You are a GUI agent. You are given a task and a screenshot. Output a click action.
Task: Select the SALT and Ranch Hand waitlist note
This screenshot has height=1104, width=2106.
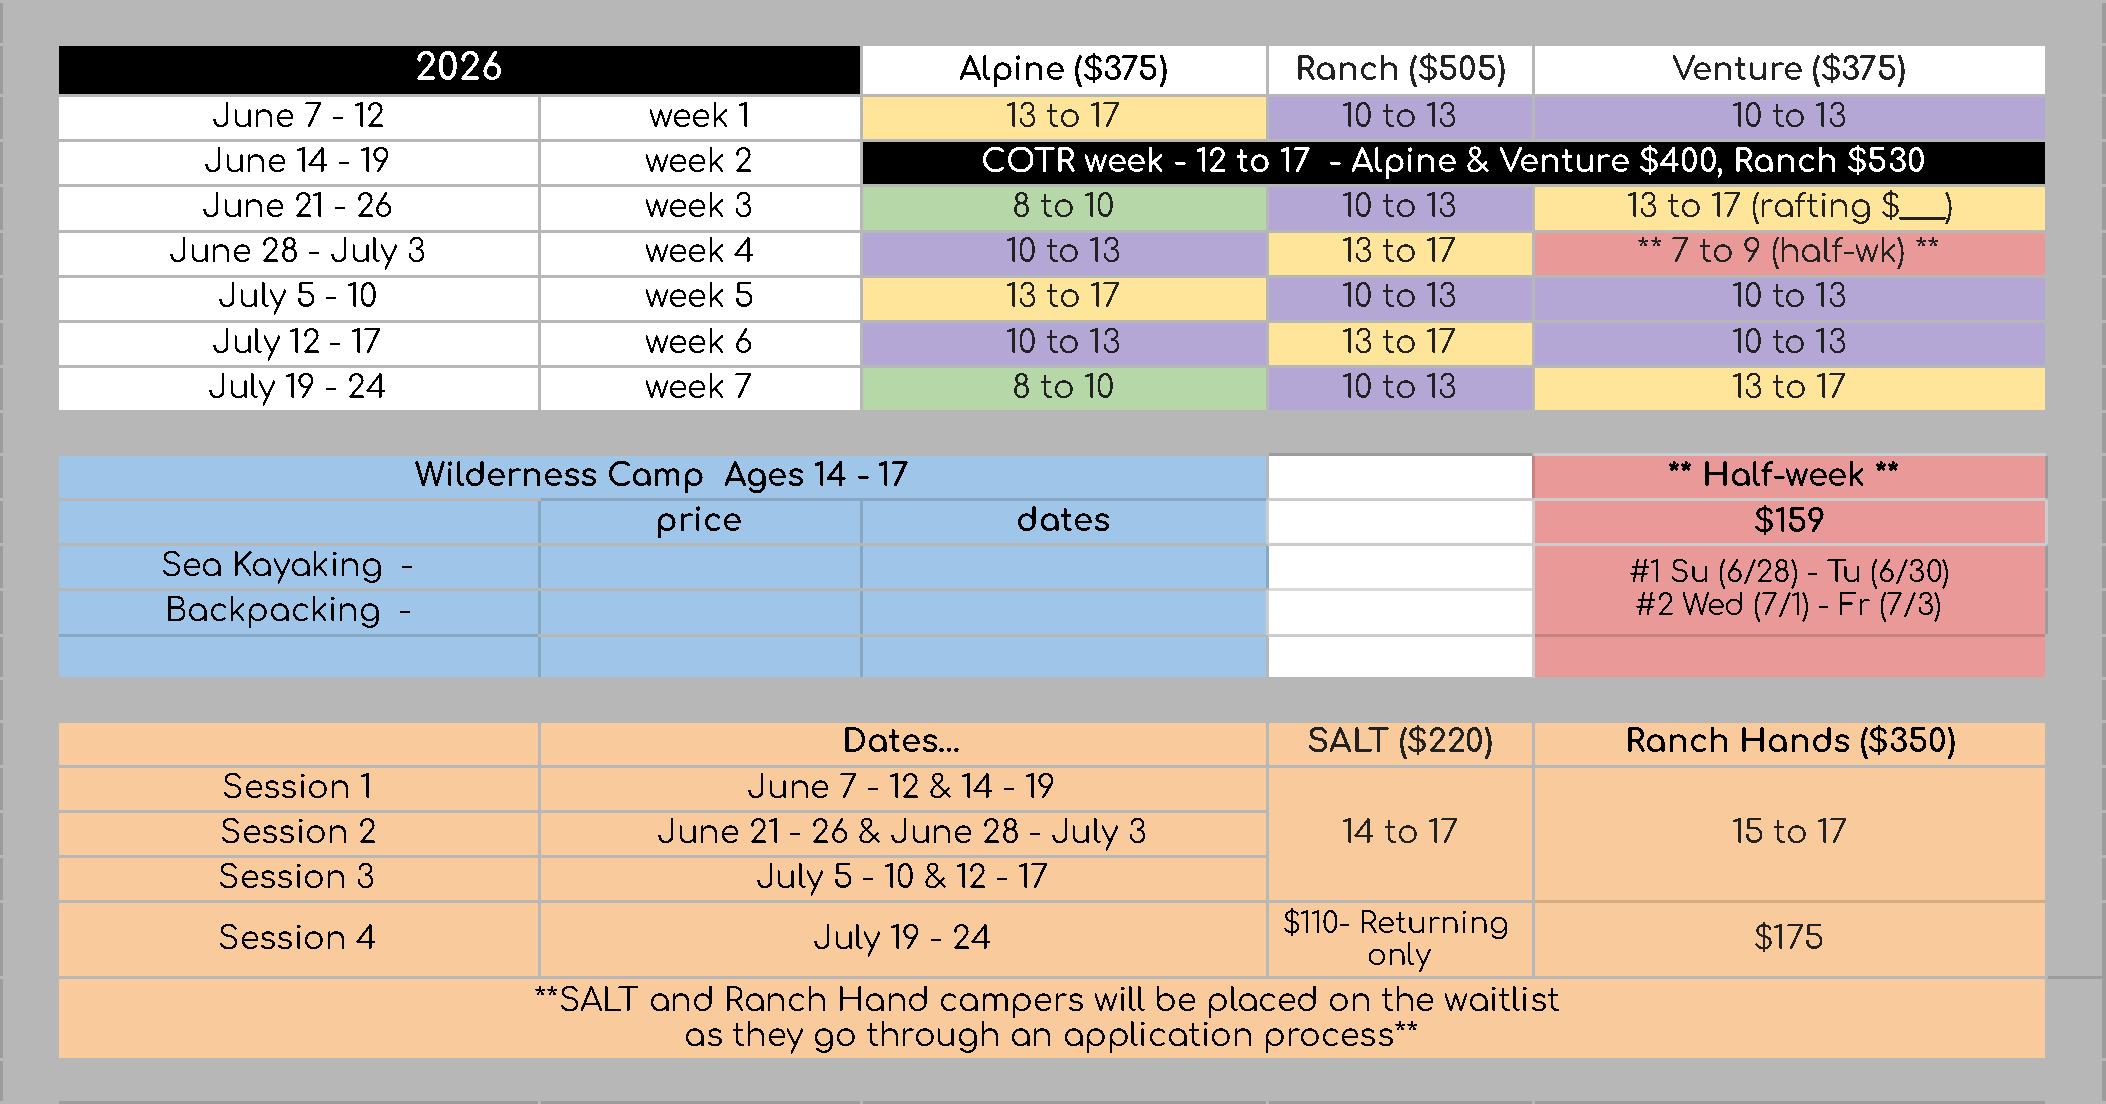click(x=1050, y=1017)
